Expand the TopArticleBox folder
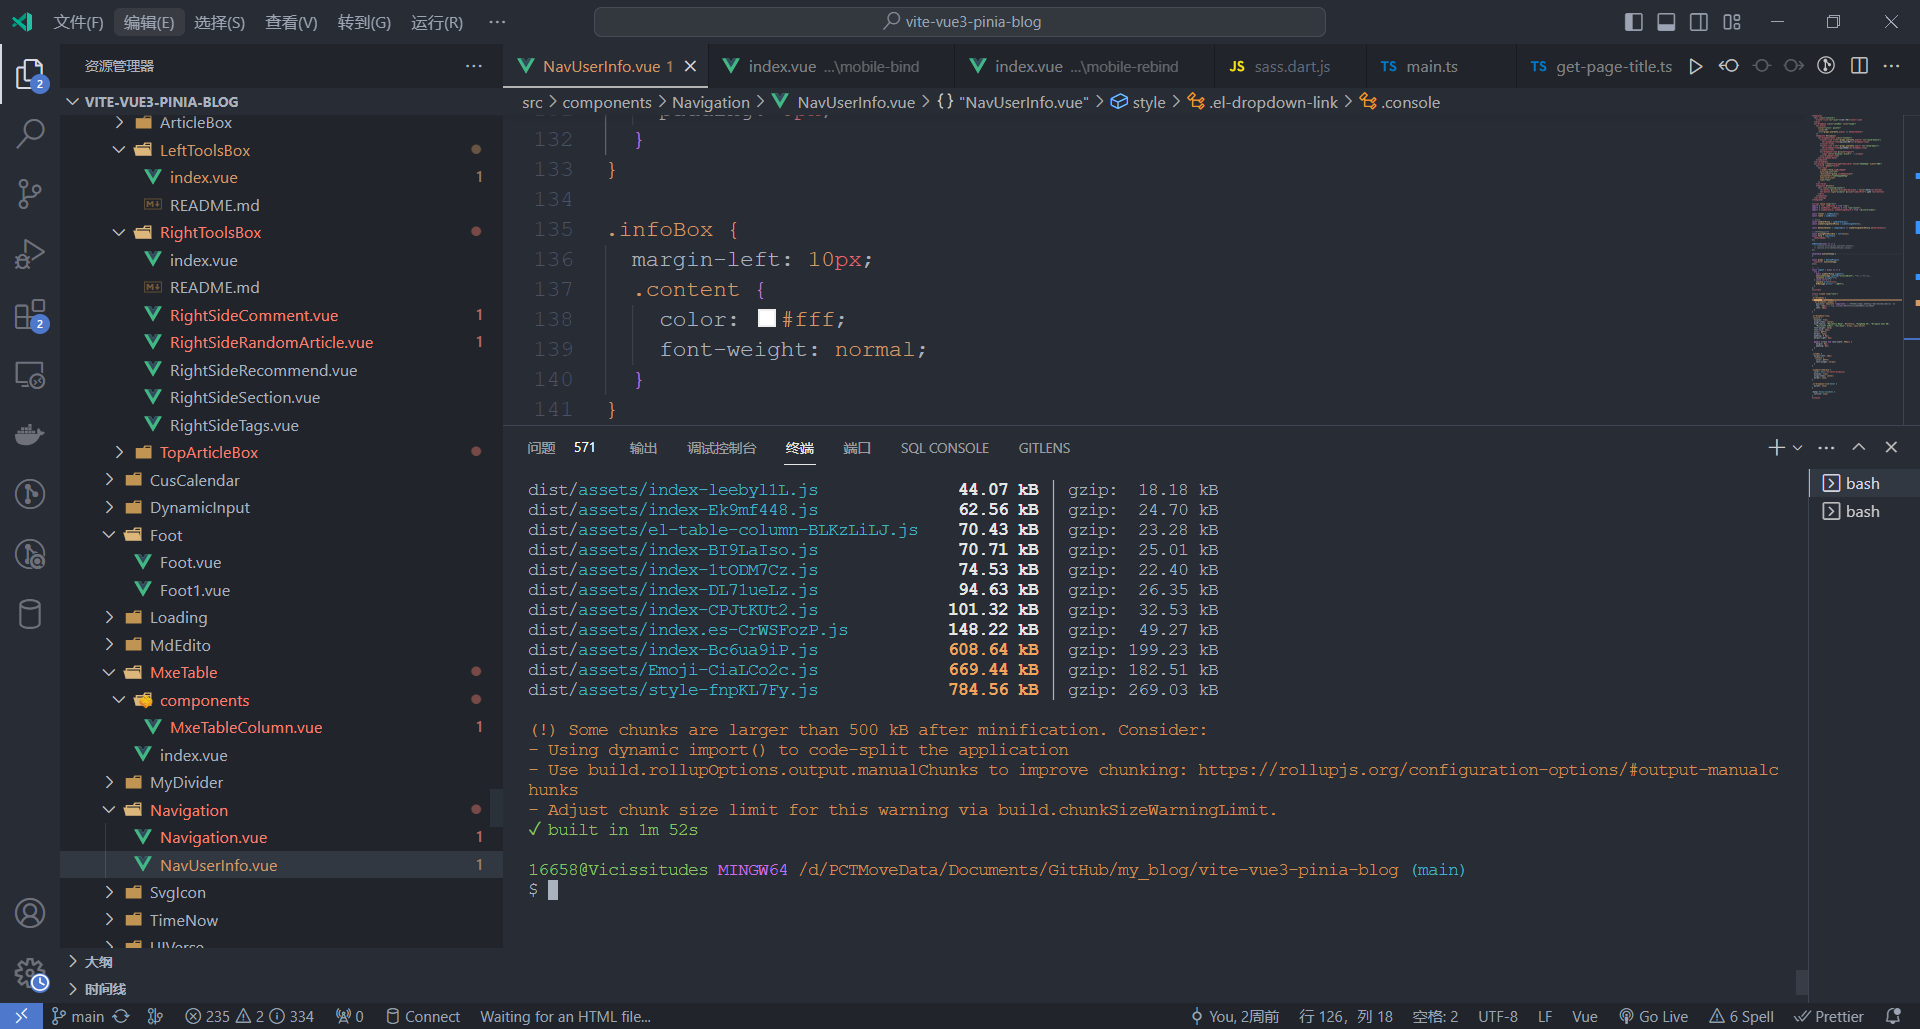1920x1029 pixels. pyautogui.click(x=120, y=452)
